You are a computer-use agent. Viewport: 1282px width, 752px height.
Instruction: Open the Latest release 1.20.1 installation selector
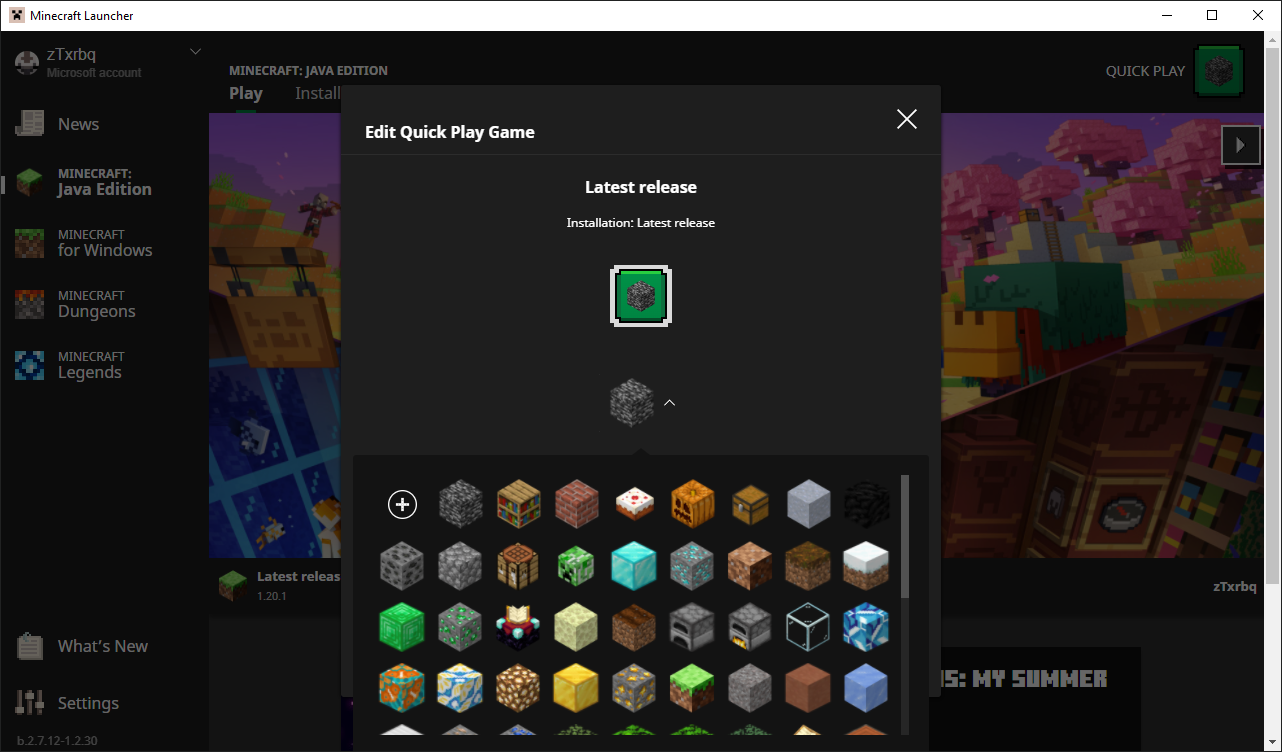click(279, 585)
